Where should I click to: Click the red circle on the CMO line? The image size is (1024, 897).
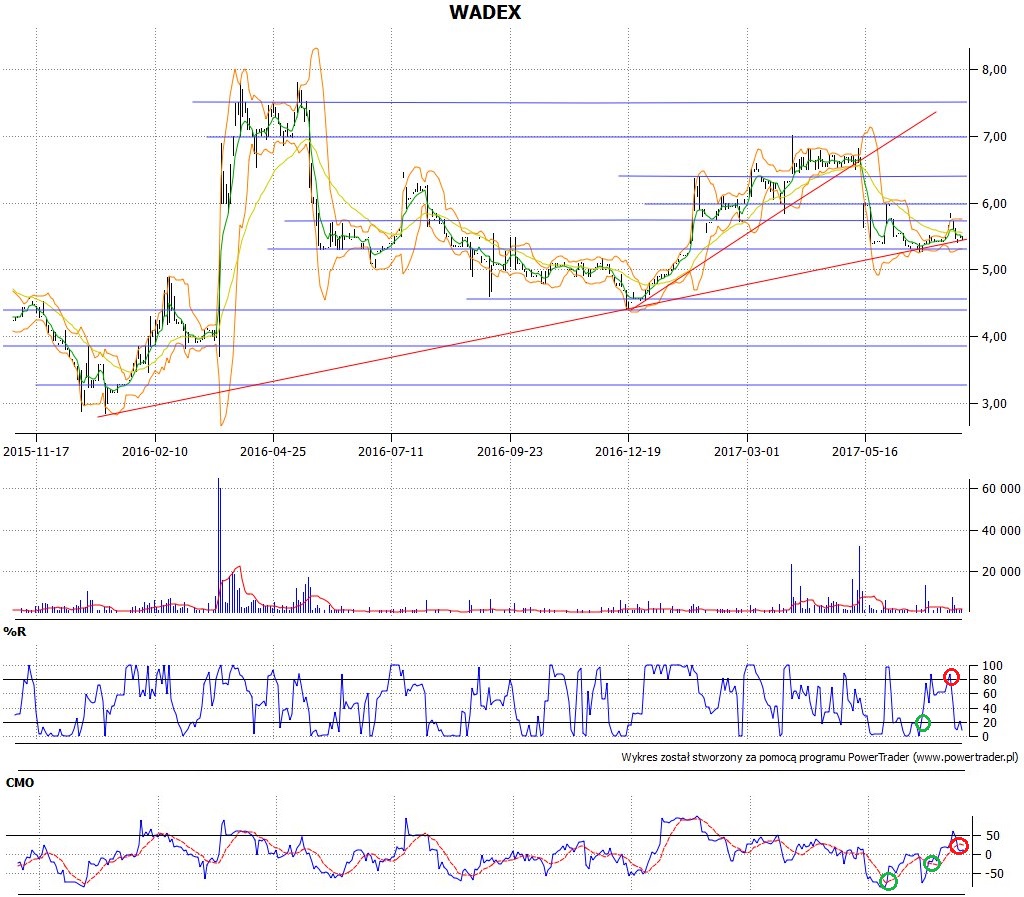point(959,846)
